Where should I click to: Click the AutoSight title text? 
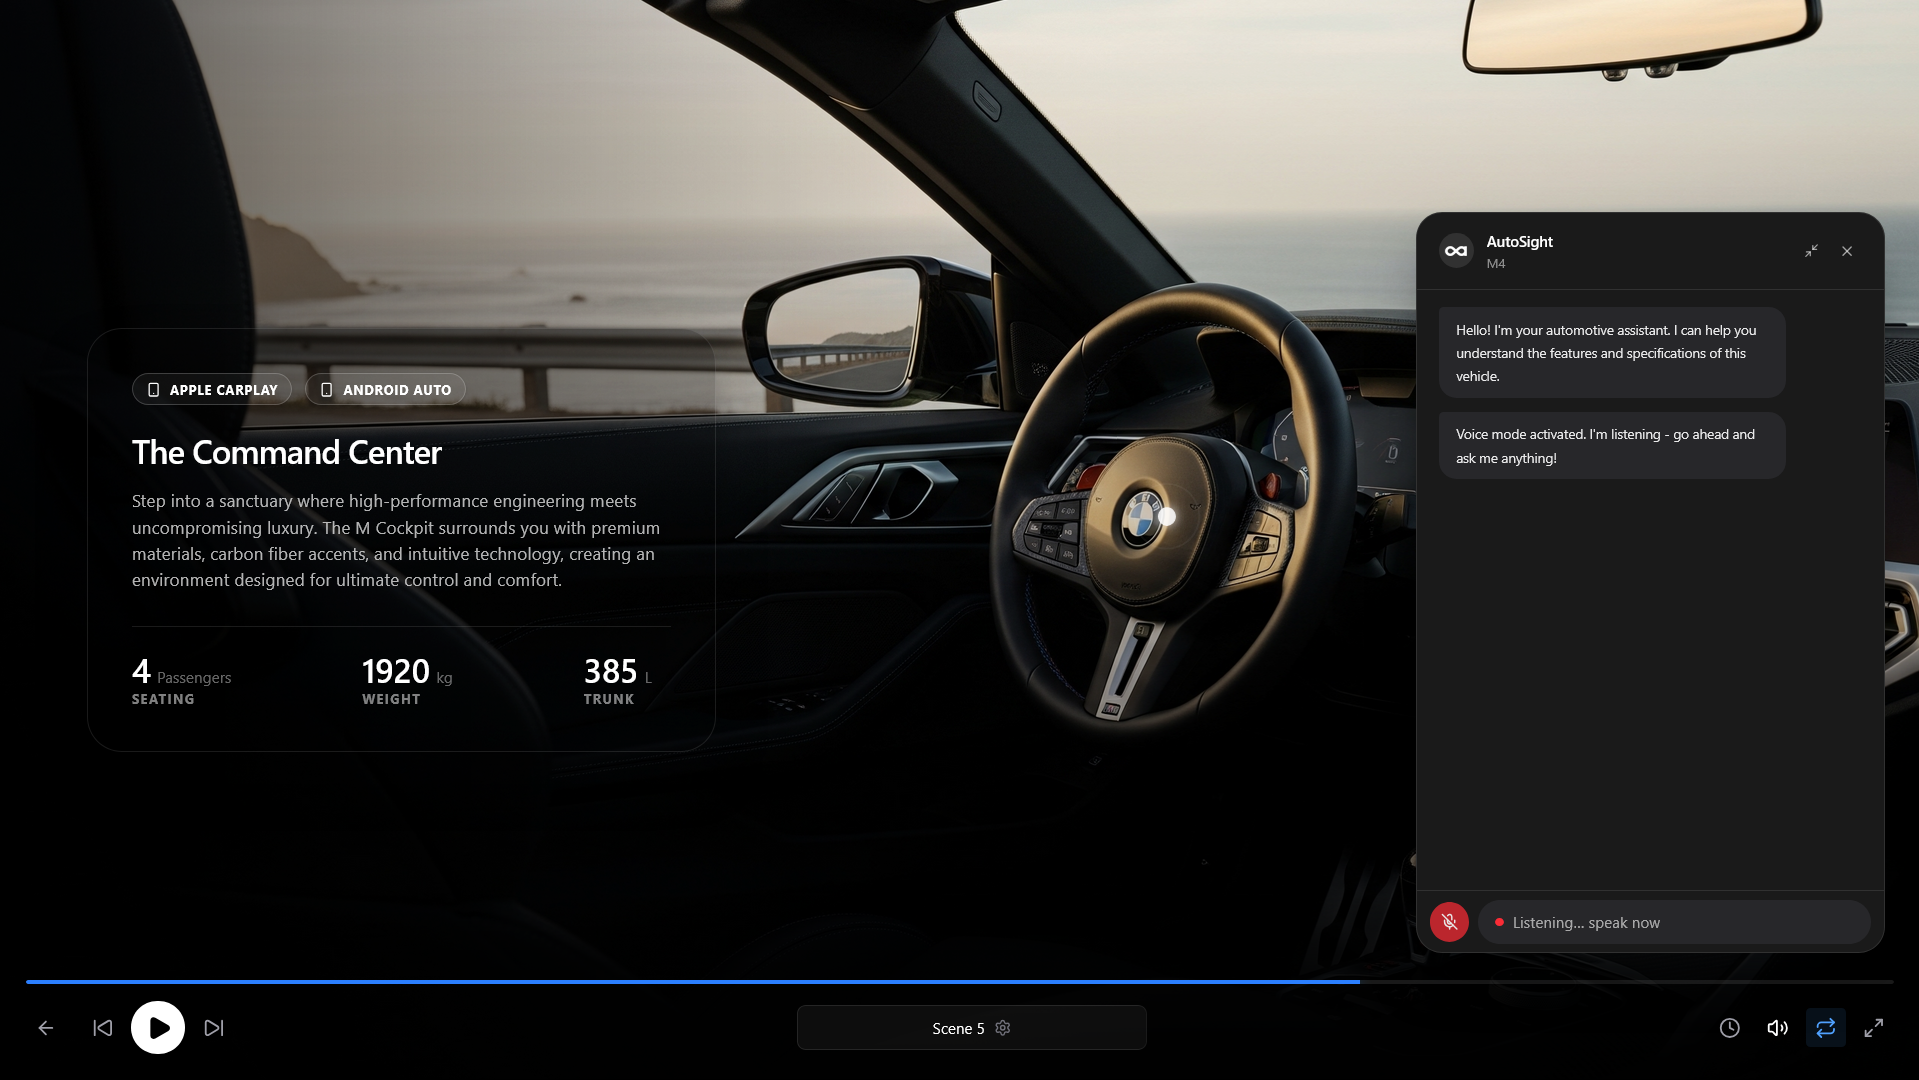click(1519, 242)
